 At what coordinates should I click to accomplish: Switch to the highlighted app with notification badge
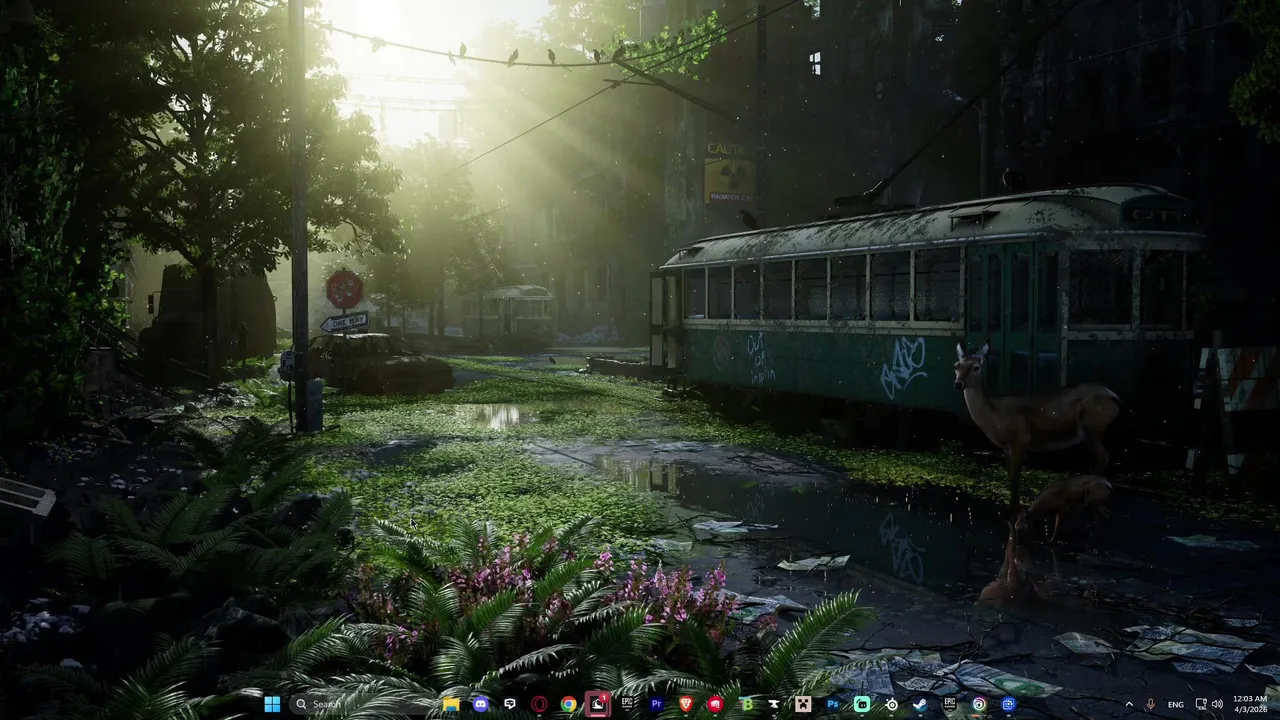[598, 704]
